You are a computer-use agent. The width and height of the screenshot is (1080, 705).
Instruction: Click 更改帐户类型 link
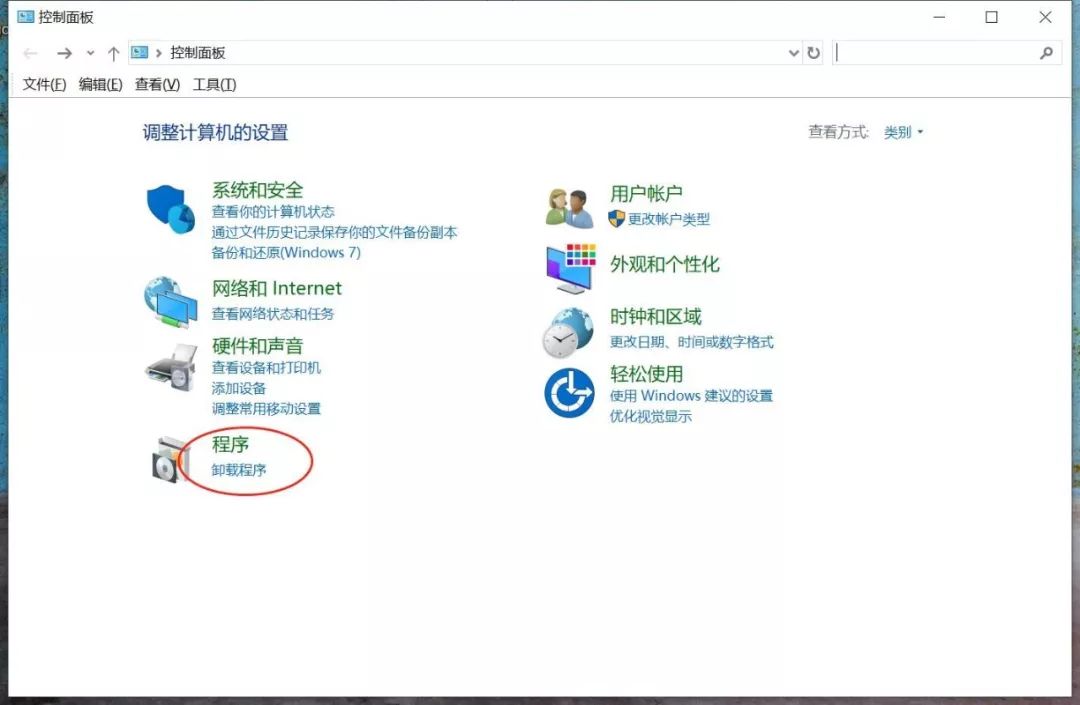point(668,219)
